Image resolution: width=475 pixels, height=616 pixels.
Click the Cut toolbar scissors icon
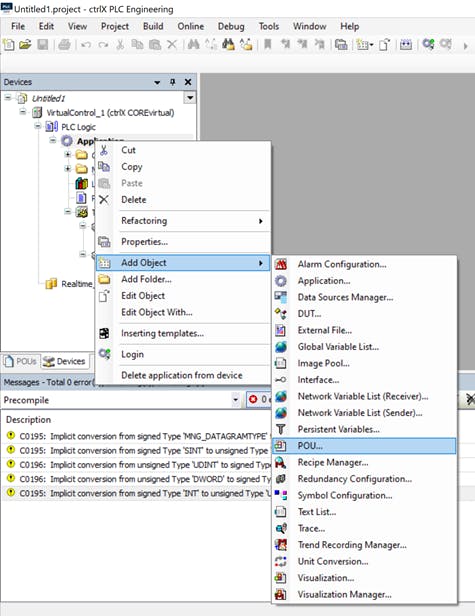point(120,44)
